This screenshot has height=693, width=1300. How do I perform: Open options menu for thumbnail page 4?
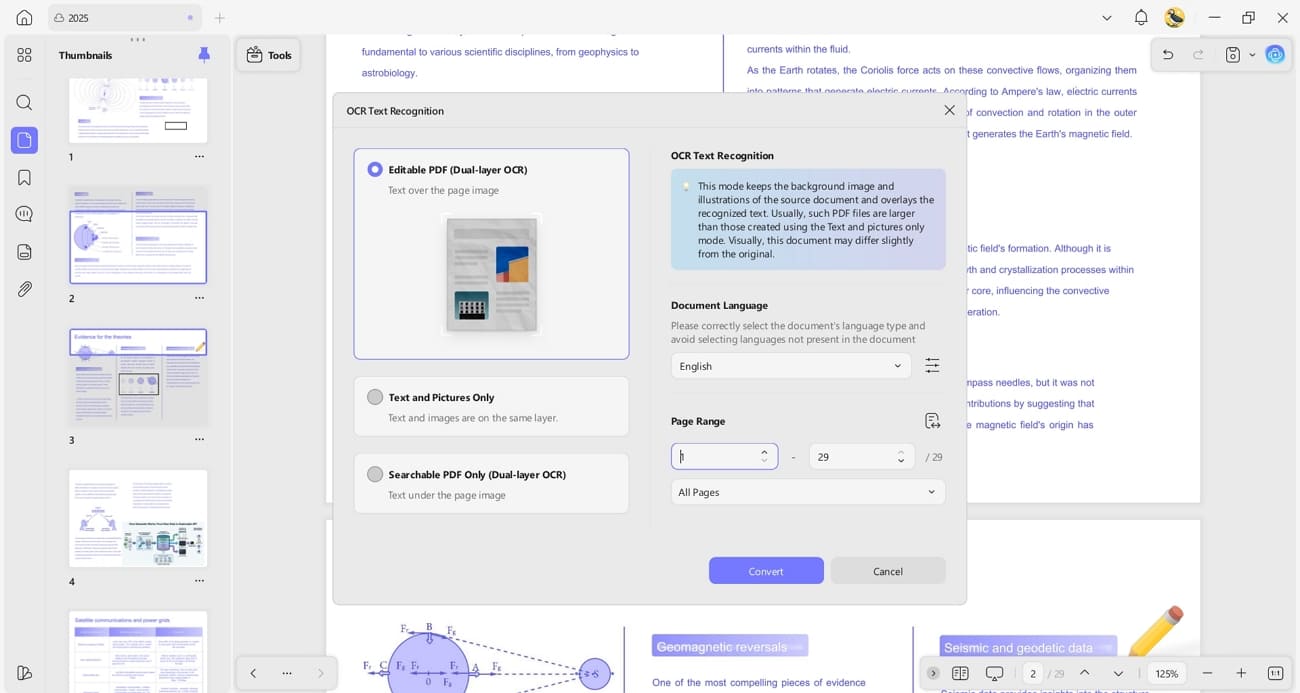pyautogui.click(x=199, y=581)
